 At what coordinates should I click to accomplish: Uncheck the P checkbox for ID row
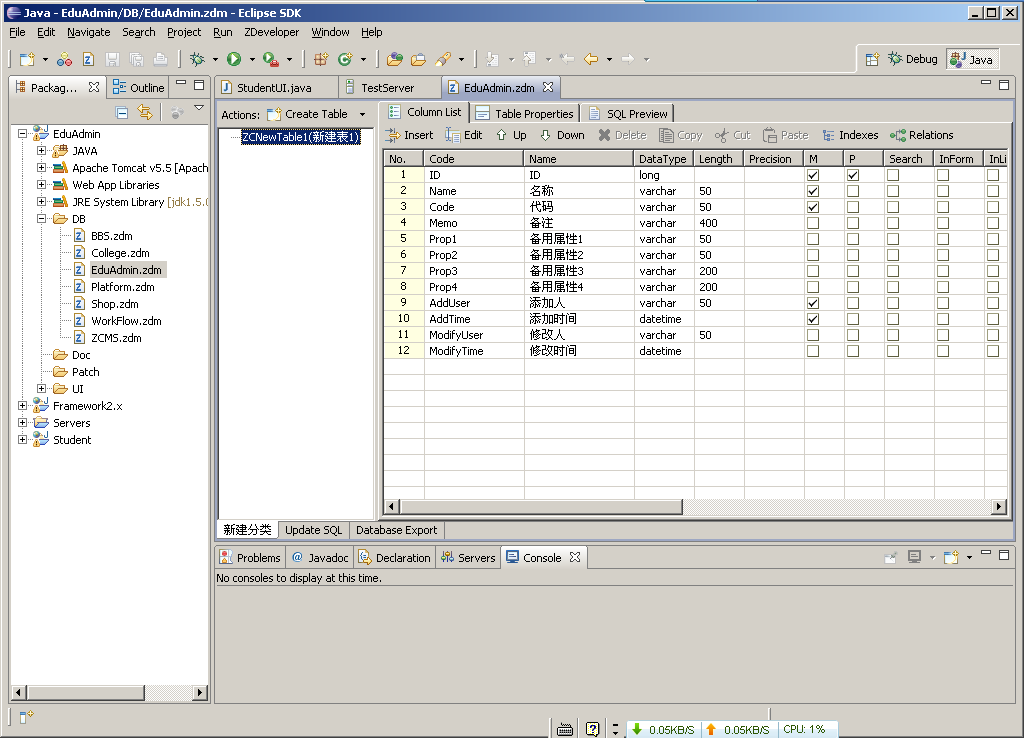pos(853,175)
